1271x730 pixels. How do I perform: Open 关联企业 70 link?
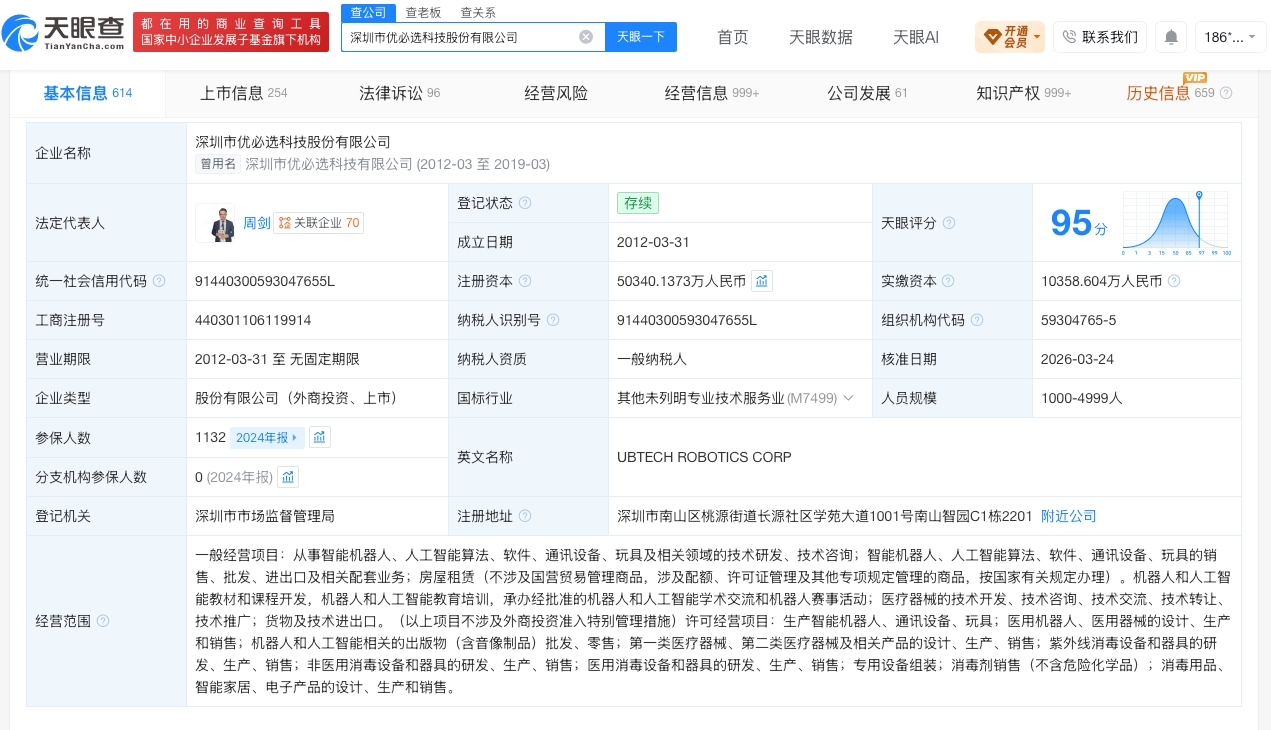tap(318, 223)
